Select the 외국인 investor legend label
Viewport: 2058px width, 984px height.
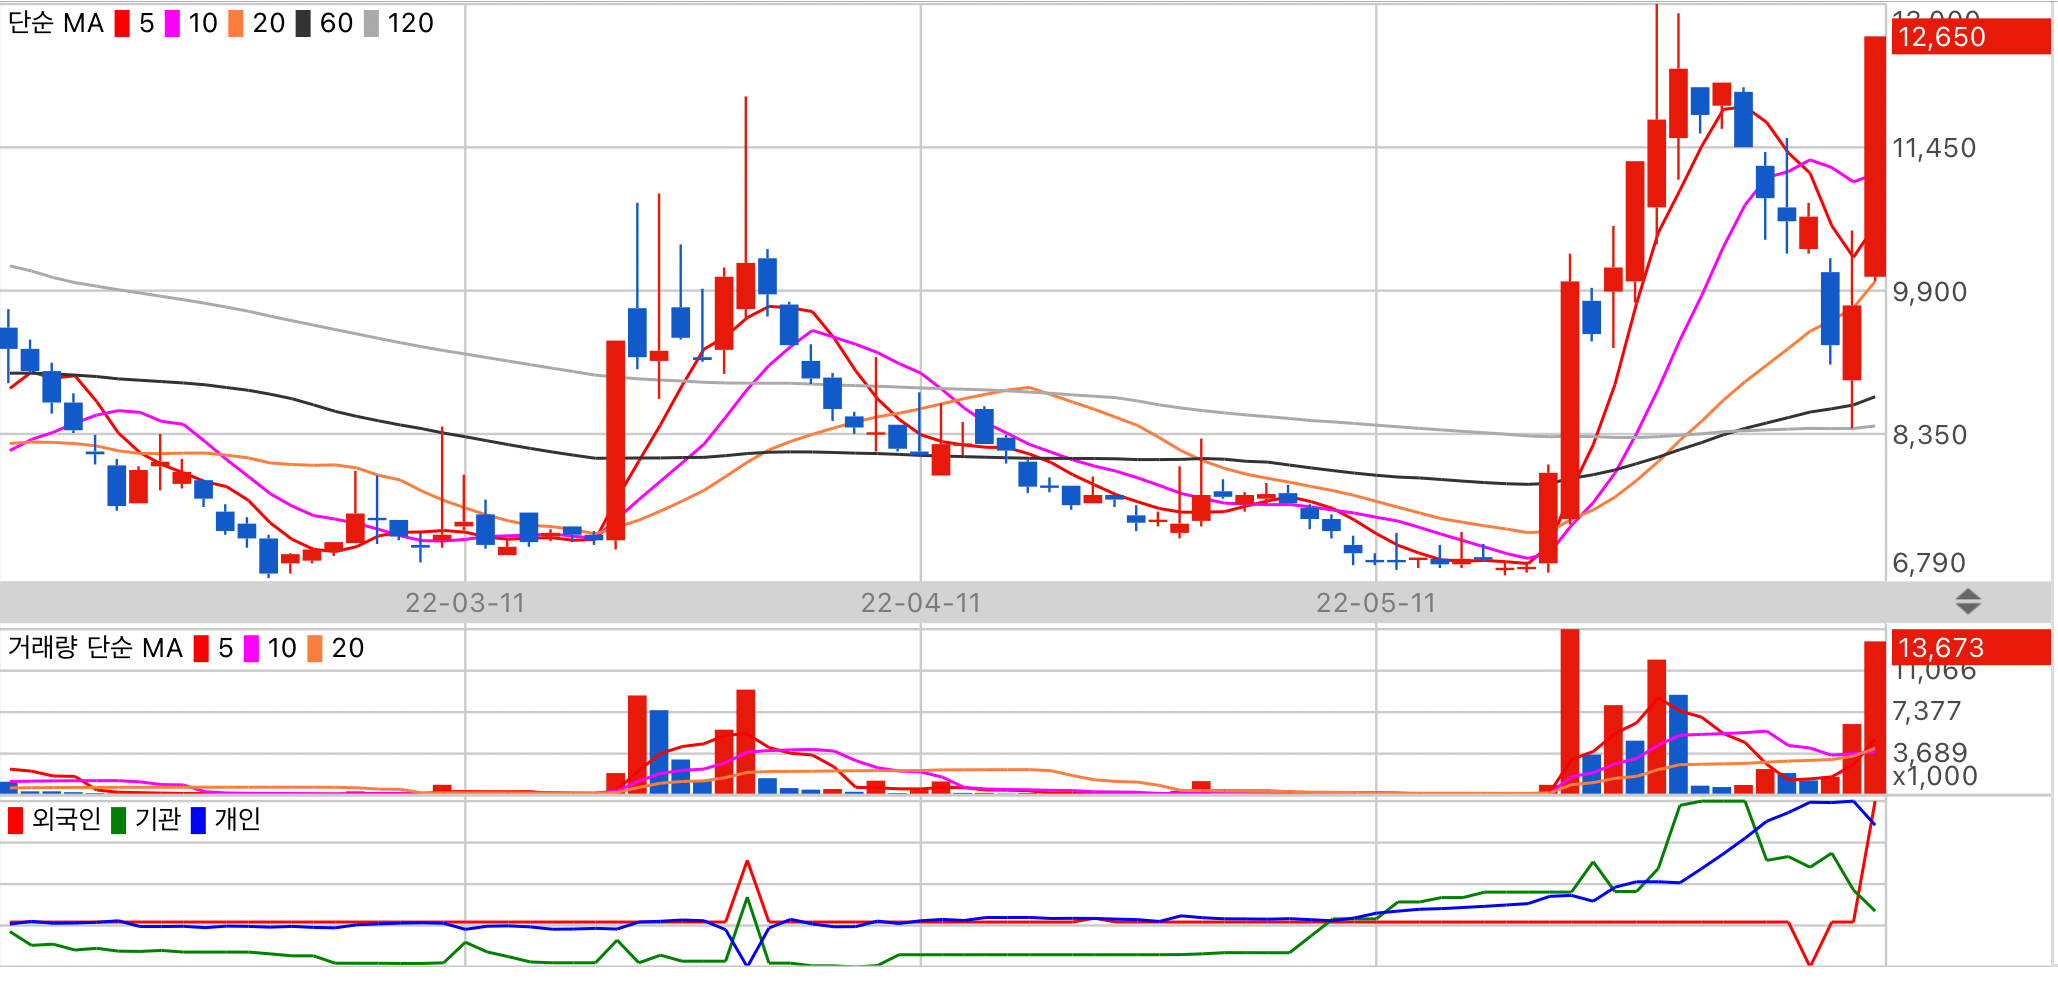pos(66,820)
